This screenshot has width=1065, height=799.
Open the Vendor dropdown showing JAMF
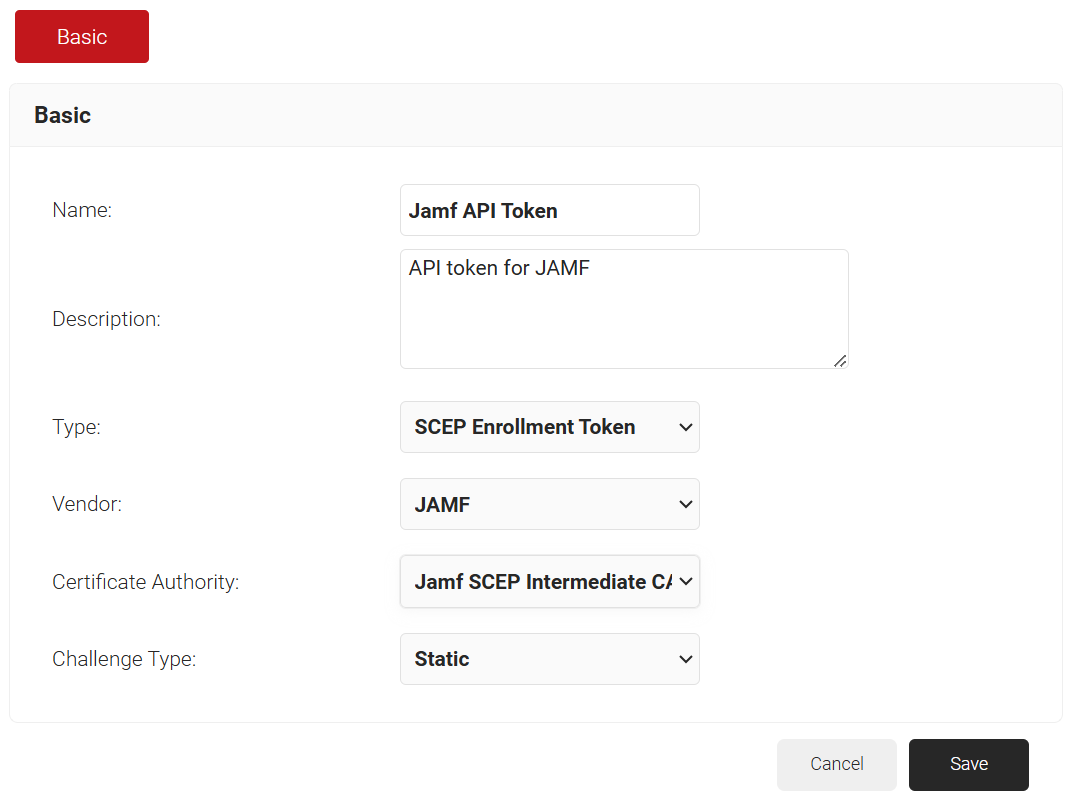click(549, 504)
